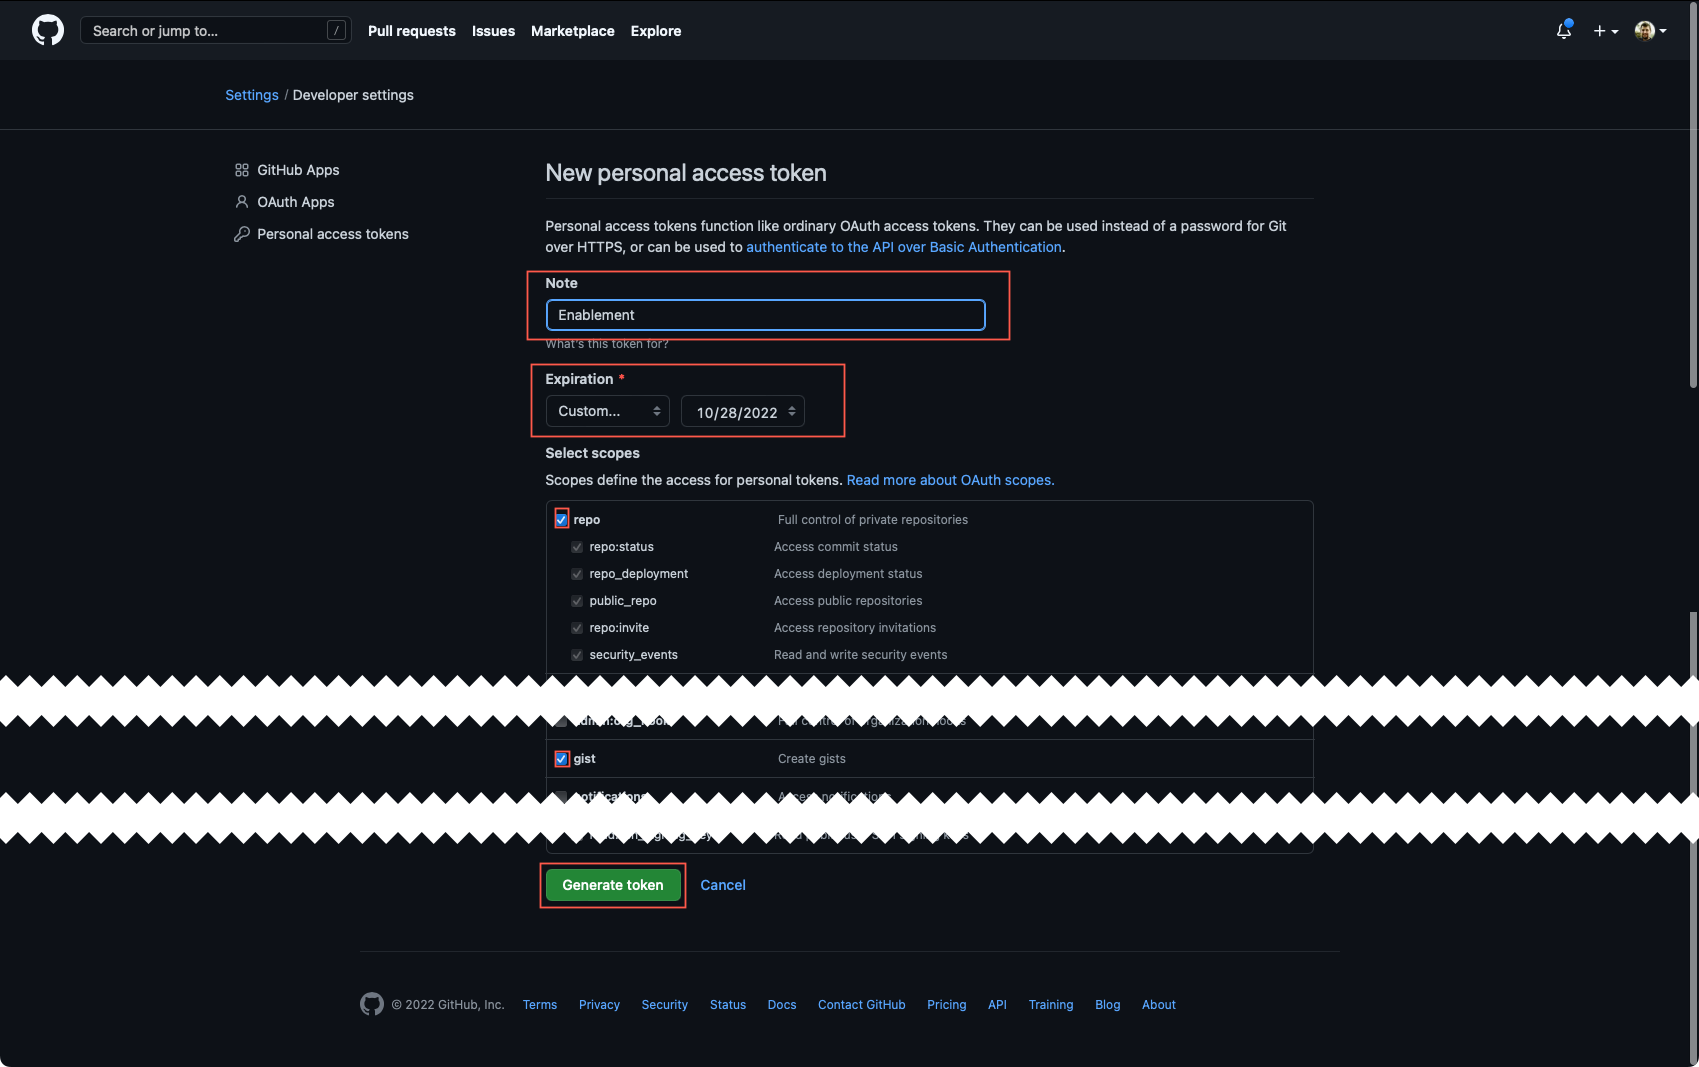The width and height of the screenshot is (1699, 1067).
Task: Select Personal access tokens in the sidebar
Action: click(x=333, y=234)
